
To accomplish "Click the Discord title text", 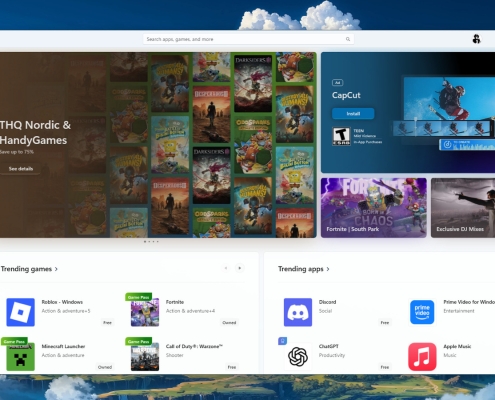I will coord(327,302).
